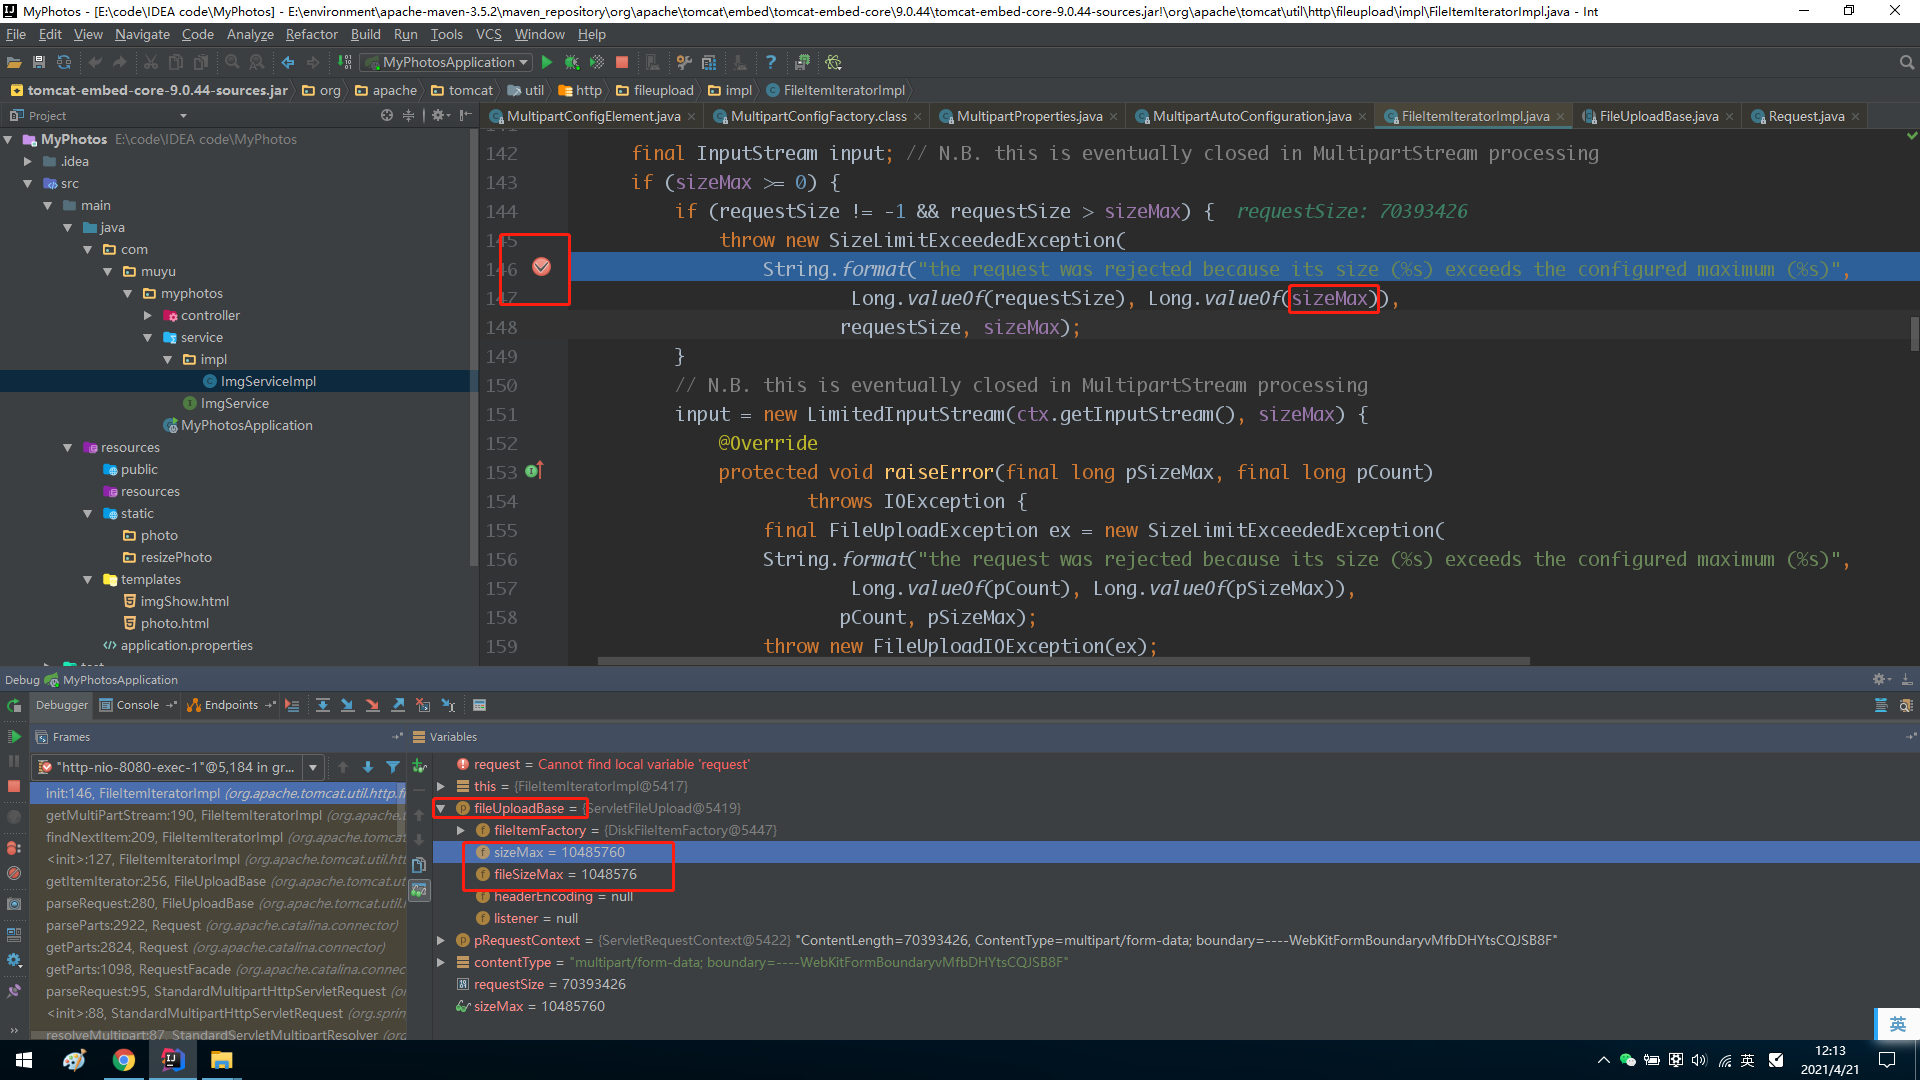Start debugging with the bug icon
The image size is (1920, 1080).
[x=571, y=62]
